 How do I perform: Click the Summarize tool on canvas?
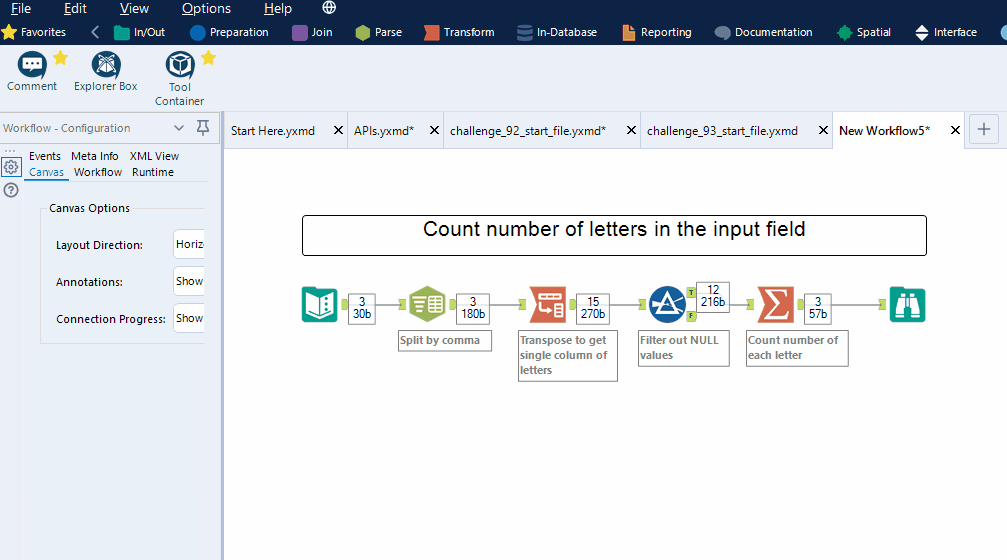776,304
